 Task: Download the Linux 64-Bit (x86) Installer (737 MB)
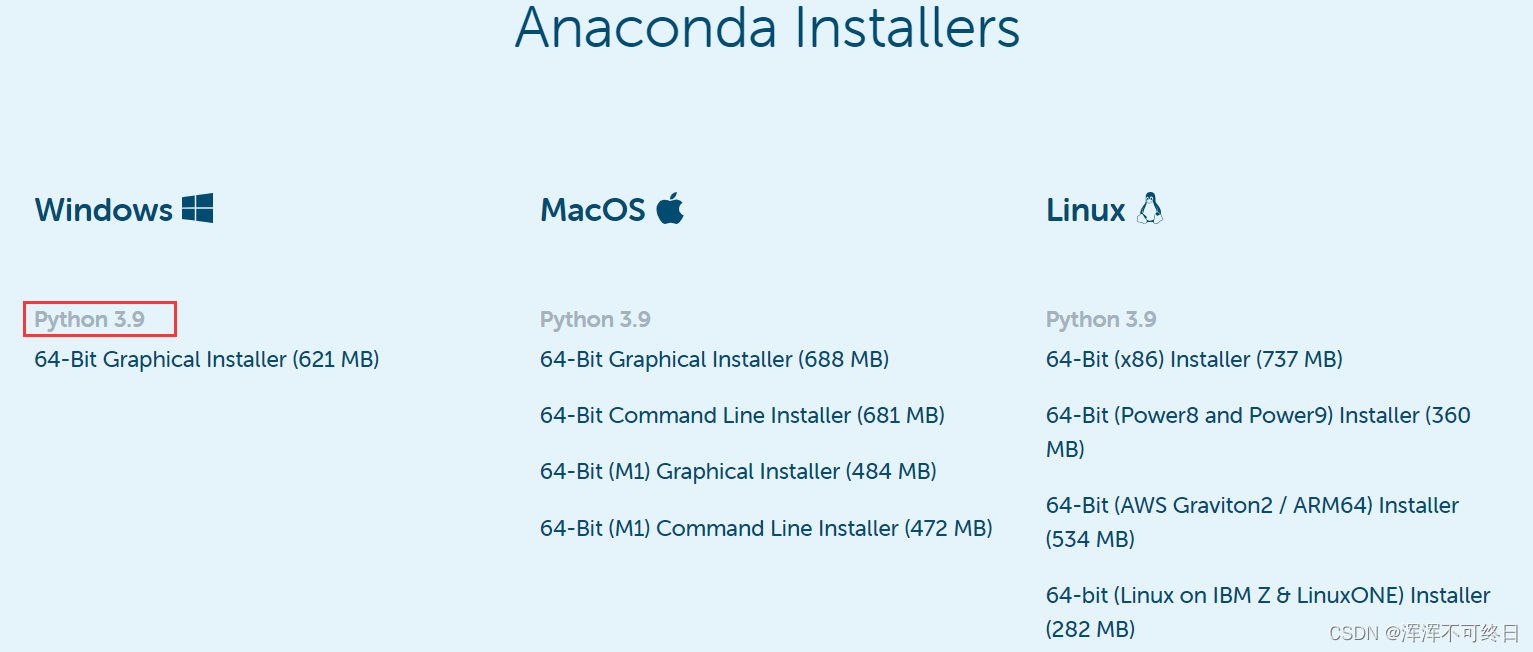[1194, 359]
